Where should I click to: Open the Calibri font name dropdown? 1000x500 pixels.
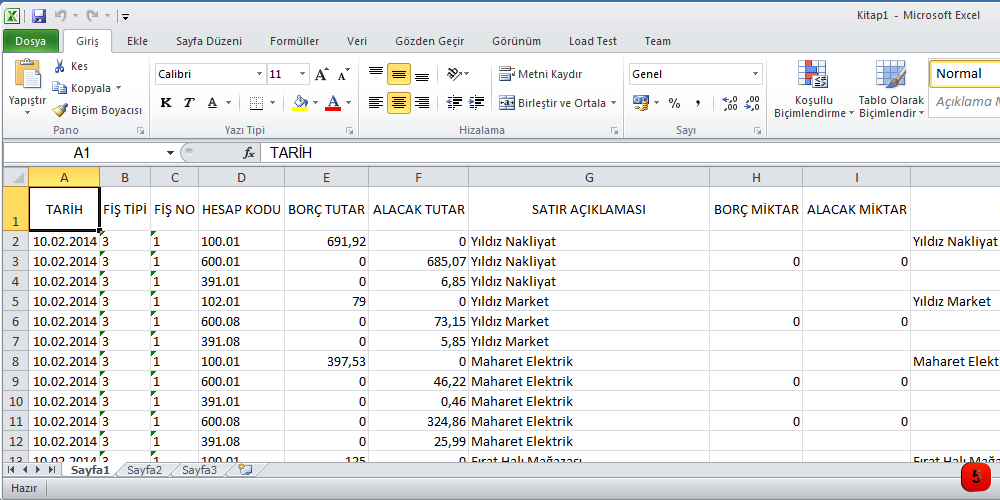(x=259, y=74)
